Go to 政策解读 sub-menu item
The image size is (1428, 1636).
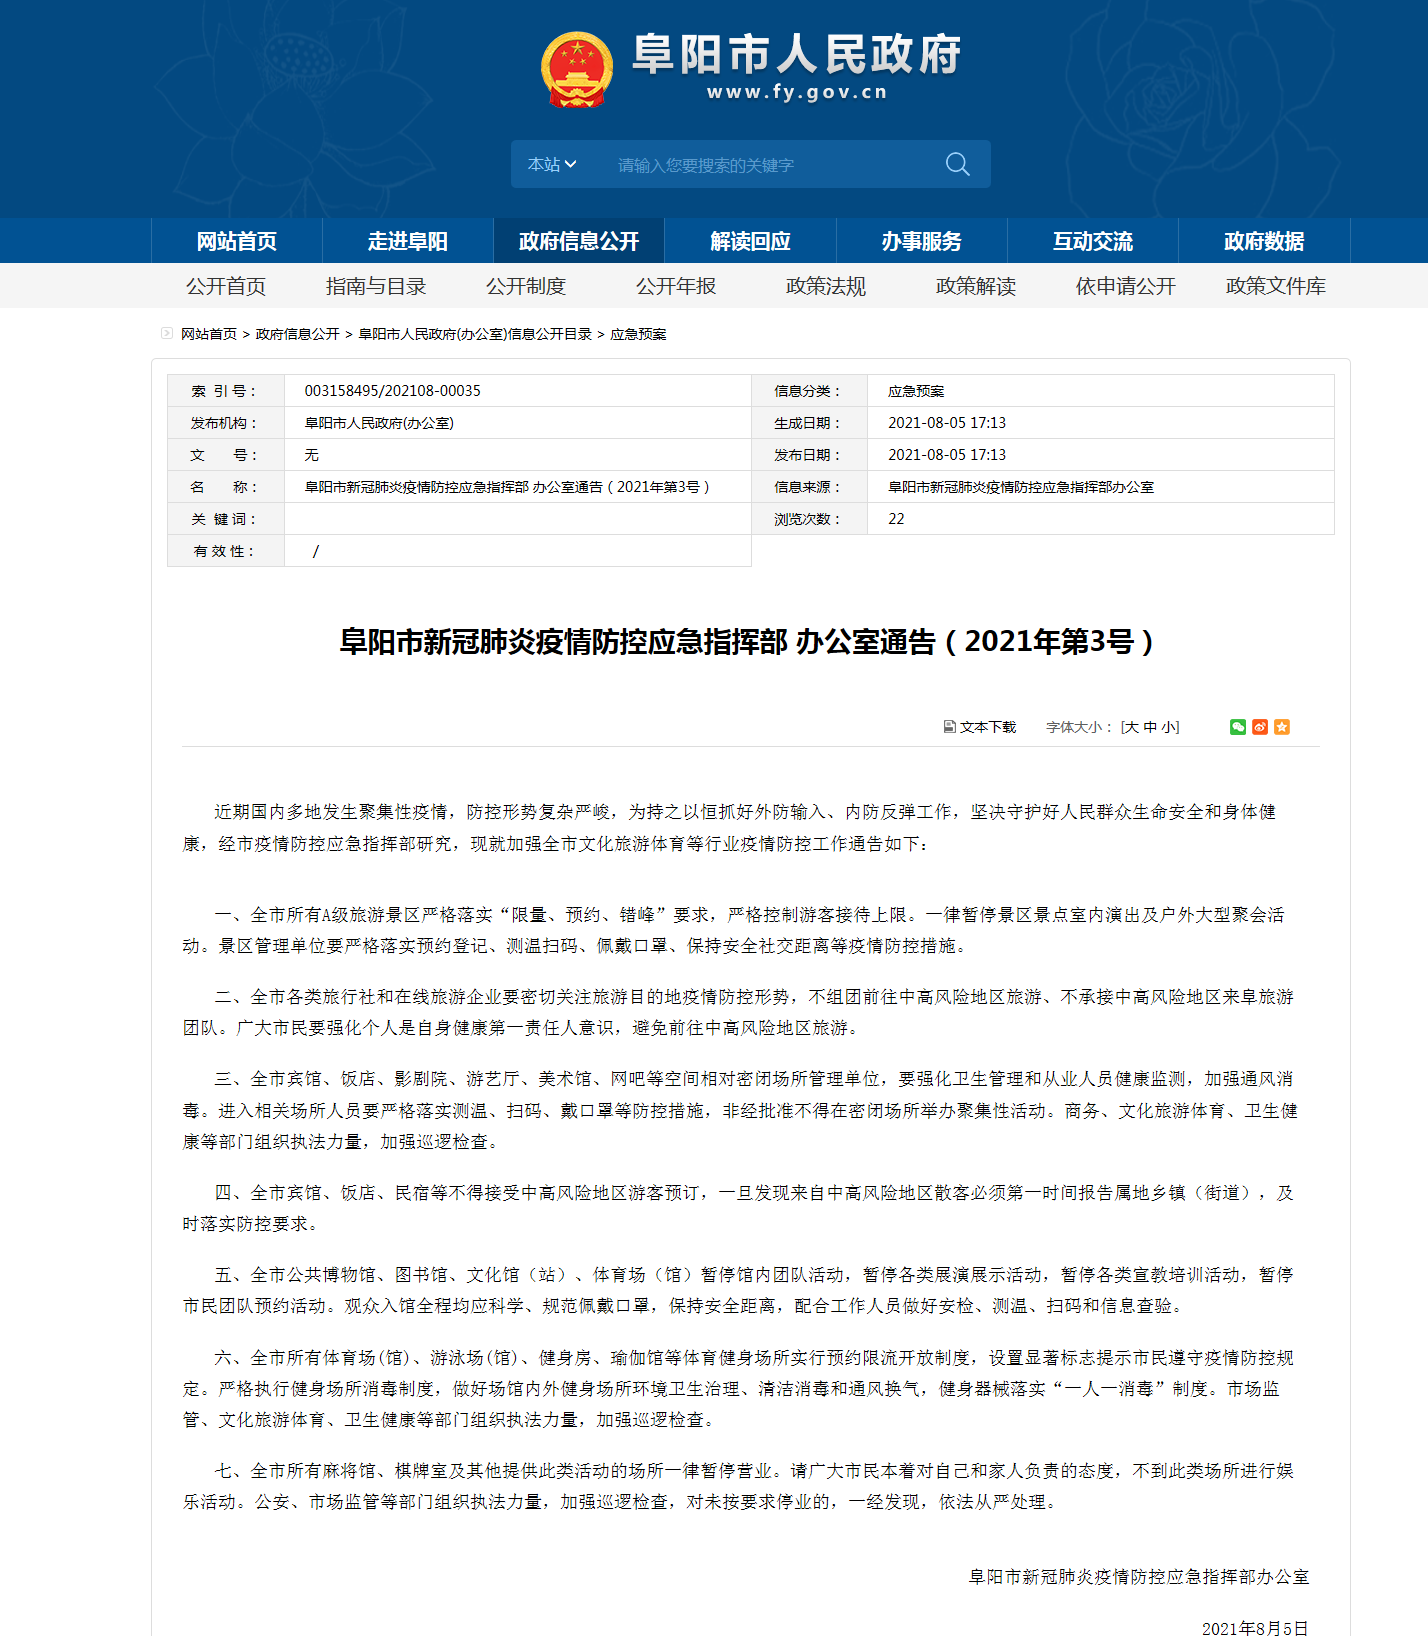pos(976,286)
